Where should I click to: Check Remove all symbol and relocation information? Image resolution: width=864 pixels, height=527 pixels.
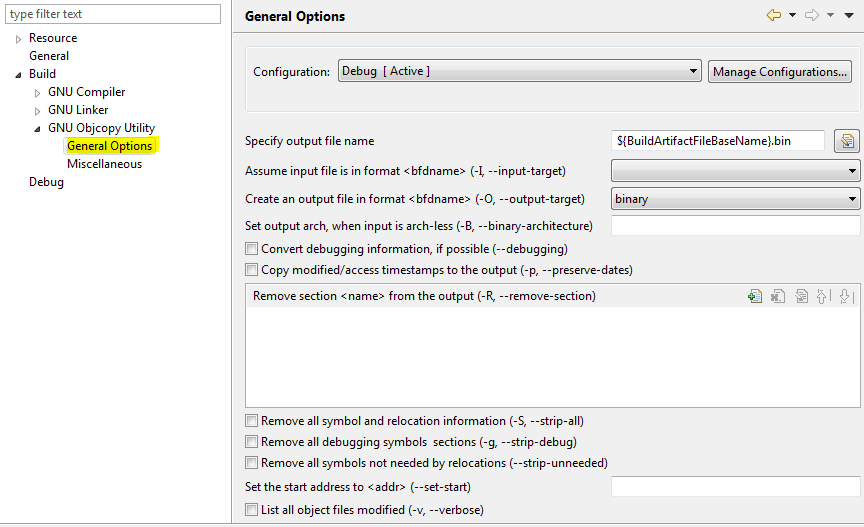[x=251, y=421]
